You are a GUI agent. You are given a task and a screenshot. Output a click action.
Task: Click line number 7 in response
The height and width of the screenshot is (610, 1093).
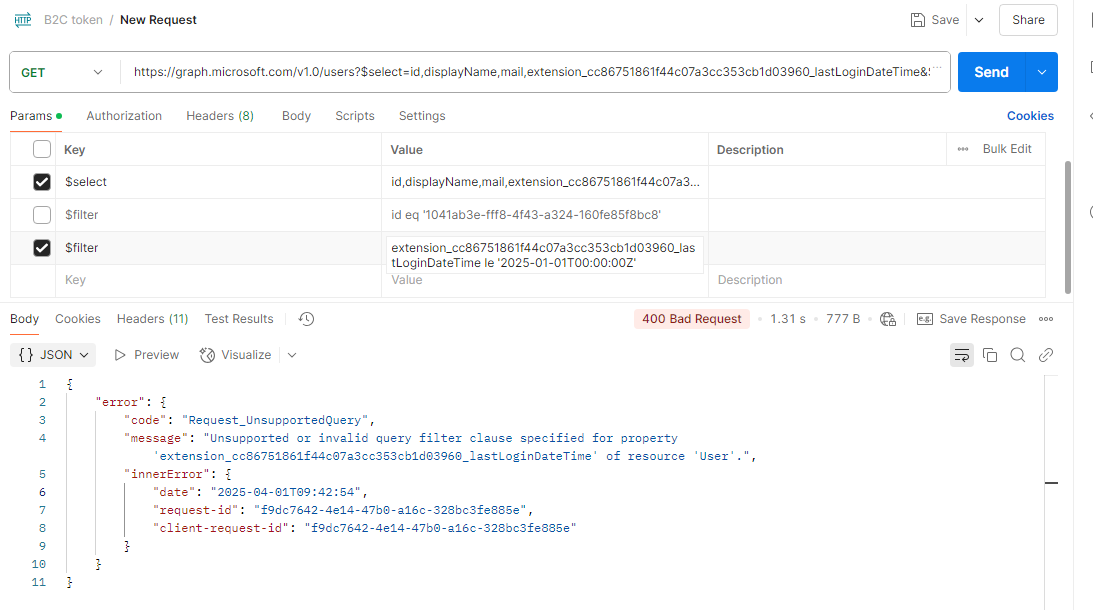pyautogui.click(x=43, y=510)
